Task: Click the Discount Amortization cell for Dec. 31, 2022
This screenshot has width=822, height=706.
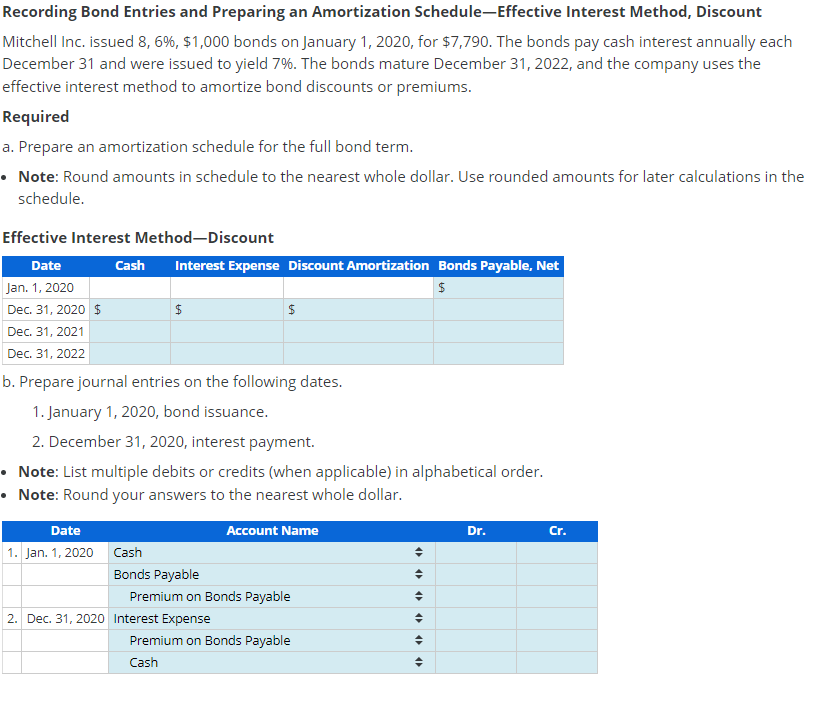Action: pos(355,353)
